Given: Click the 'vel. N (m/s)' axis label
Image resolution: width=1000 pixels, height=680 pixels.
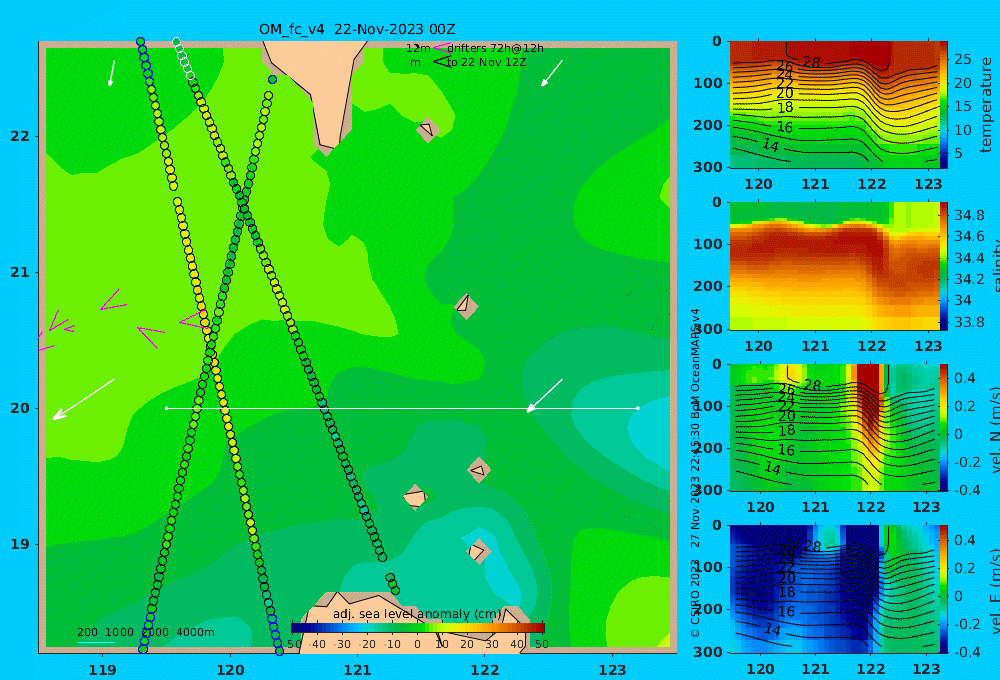Looking at the screenshot, I should pos(994,429).
